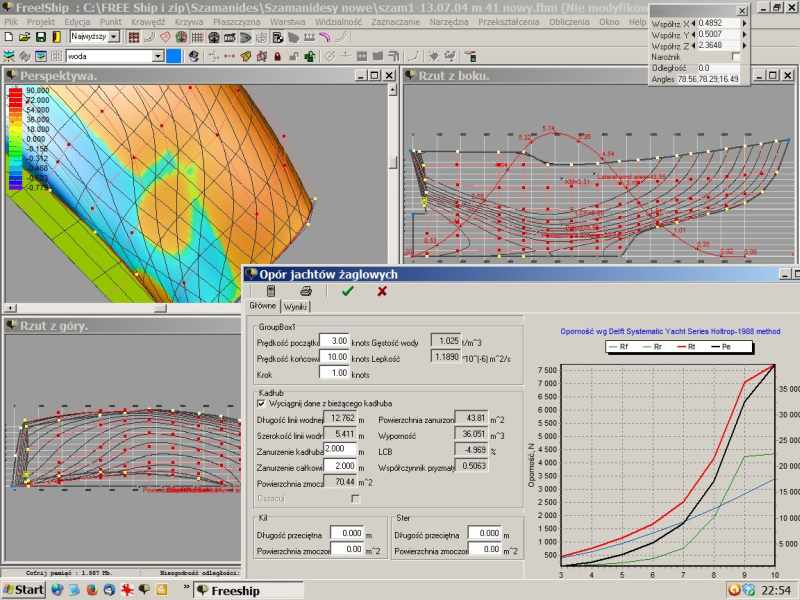This screenshot has width=800, height=600.
Task: Click left arrow of Współrz X
Action: click(693, 23)
